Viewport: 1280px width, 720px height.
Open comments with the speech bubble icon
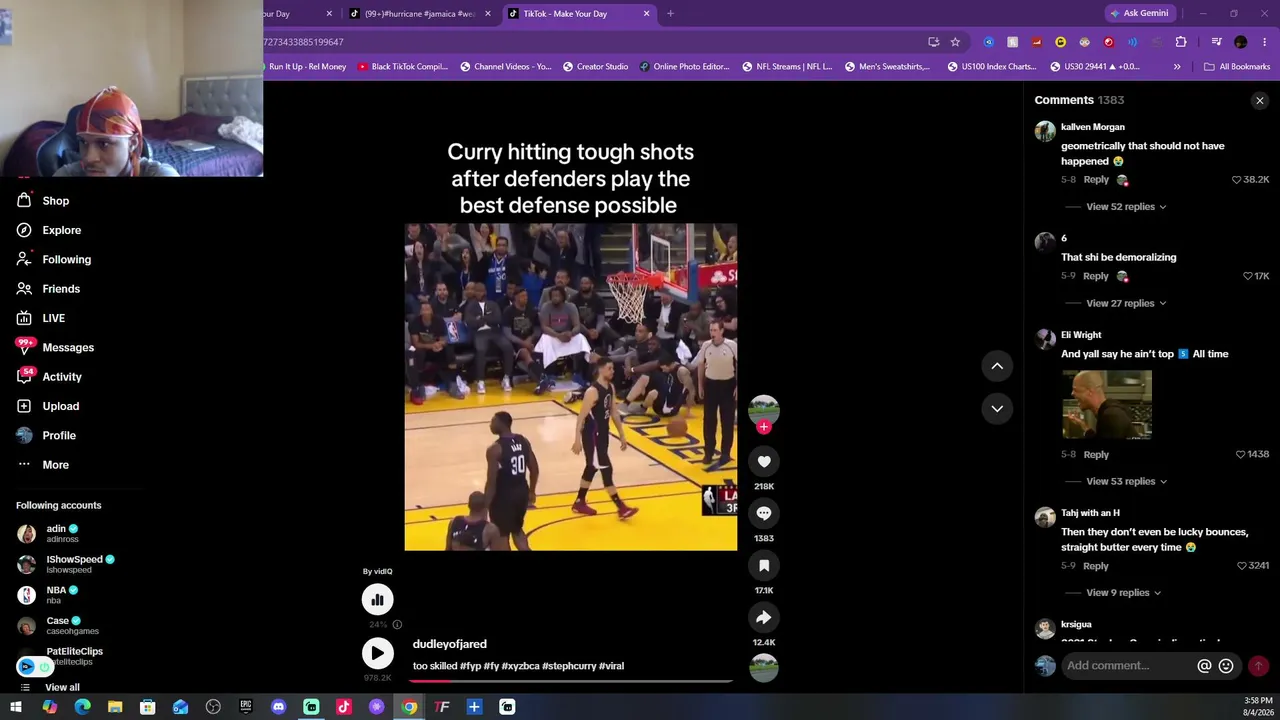(x=764, y=513)
